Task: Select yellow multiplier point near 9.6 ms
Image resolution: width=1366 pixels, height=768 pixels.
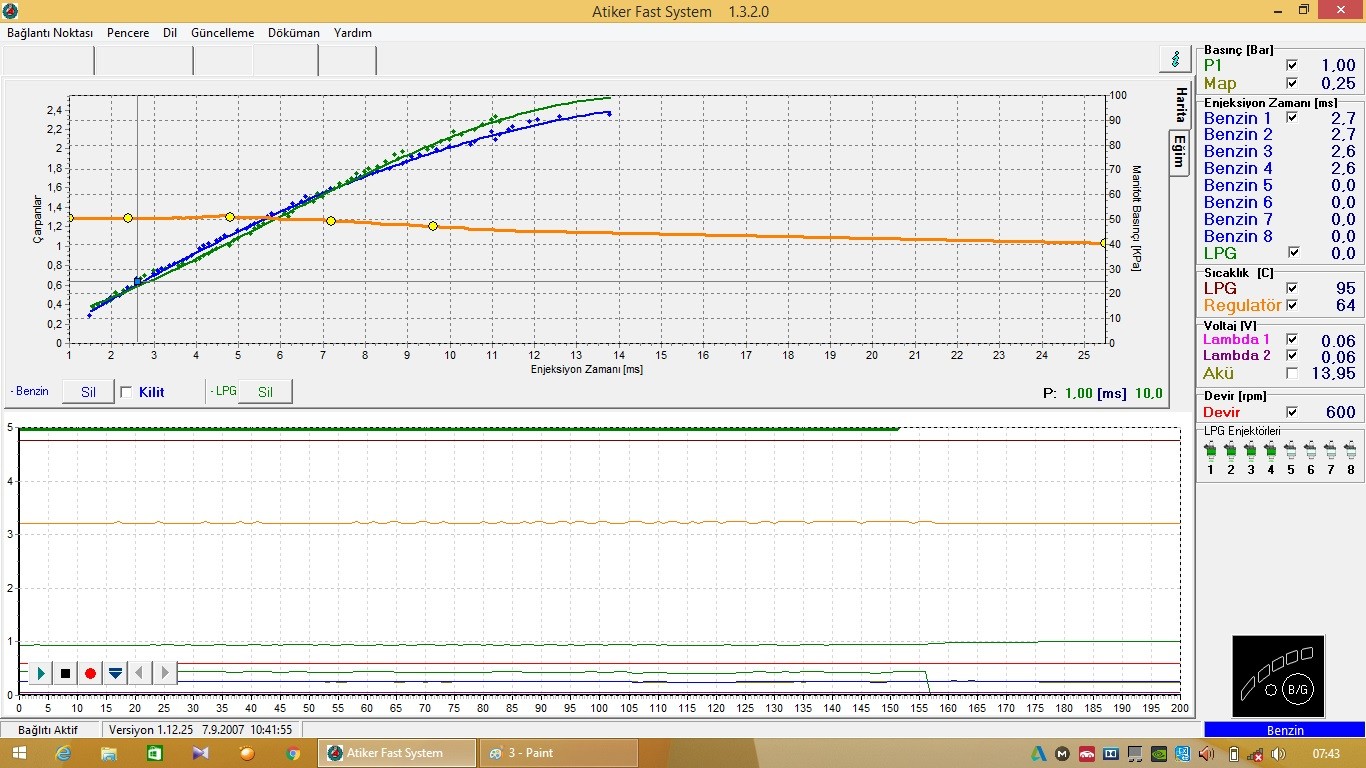Action: click(433, 226)
